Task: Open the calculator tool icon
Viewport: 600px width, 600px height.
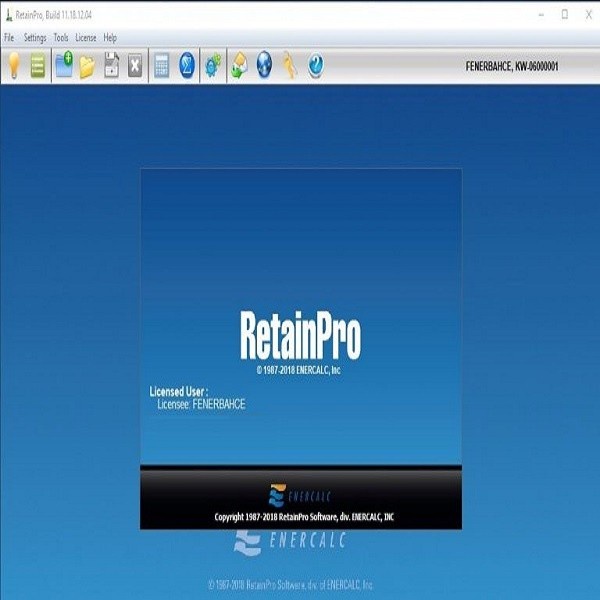Action: (x=162, y=66)
